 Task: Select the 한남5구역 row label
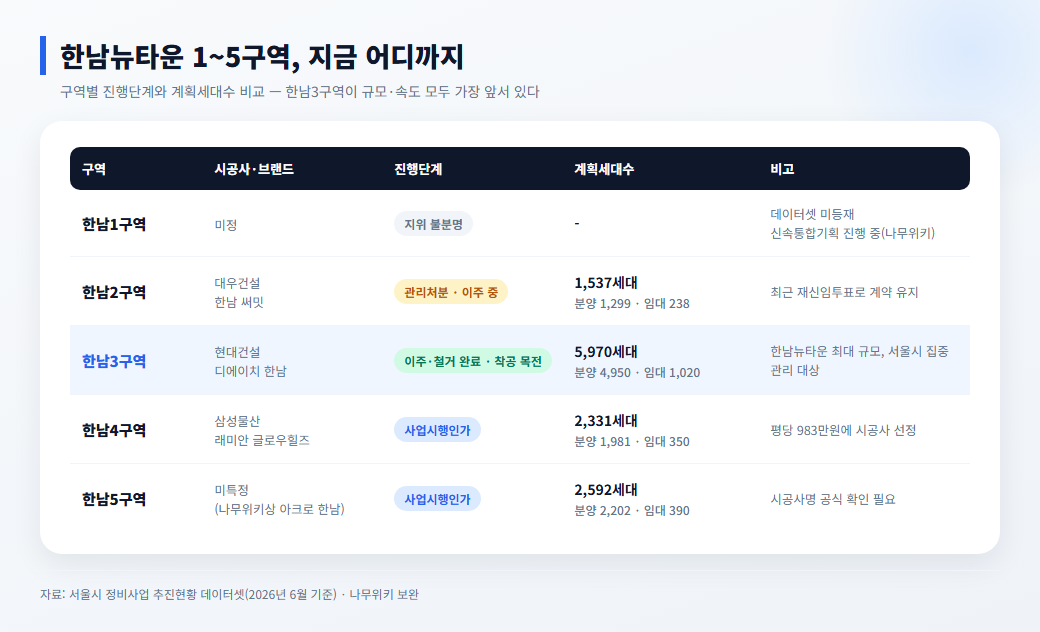114,499
